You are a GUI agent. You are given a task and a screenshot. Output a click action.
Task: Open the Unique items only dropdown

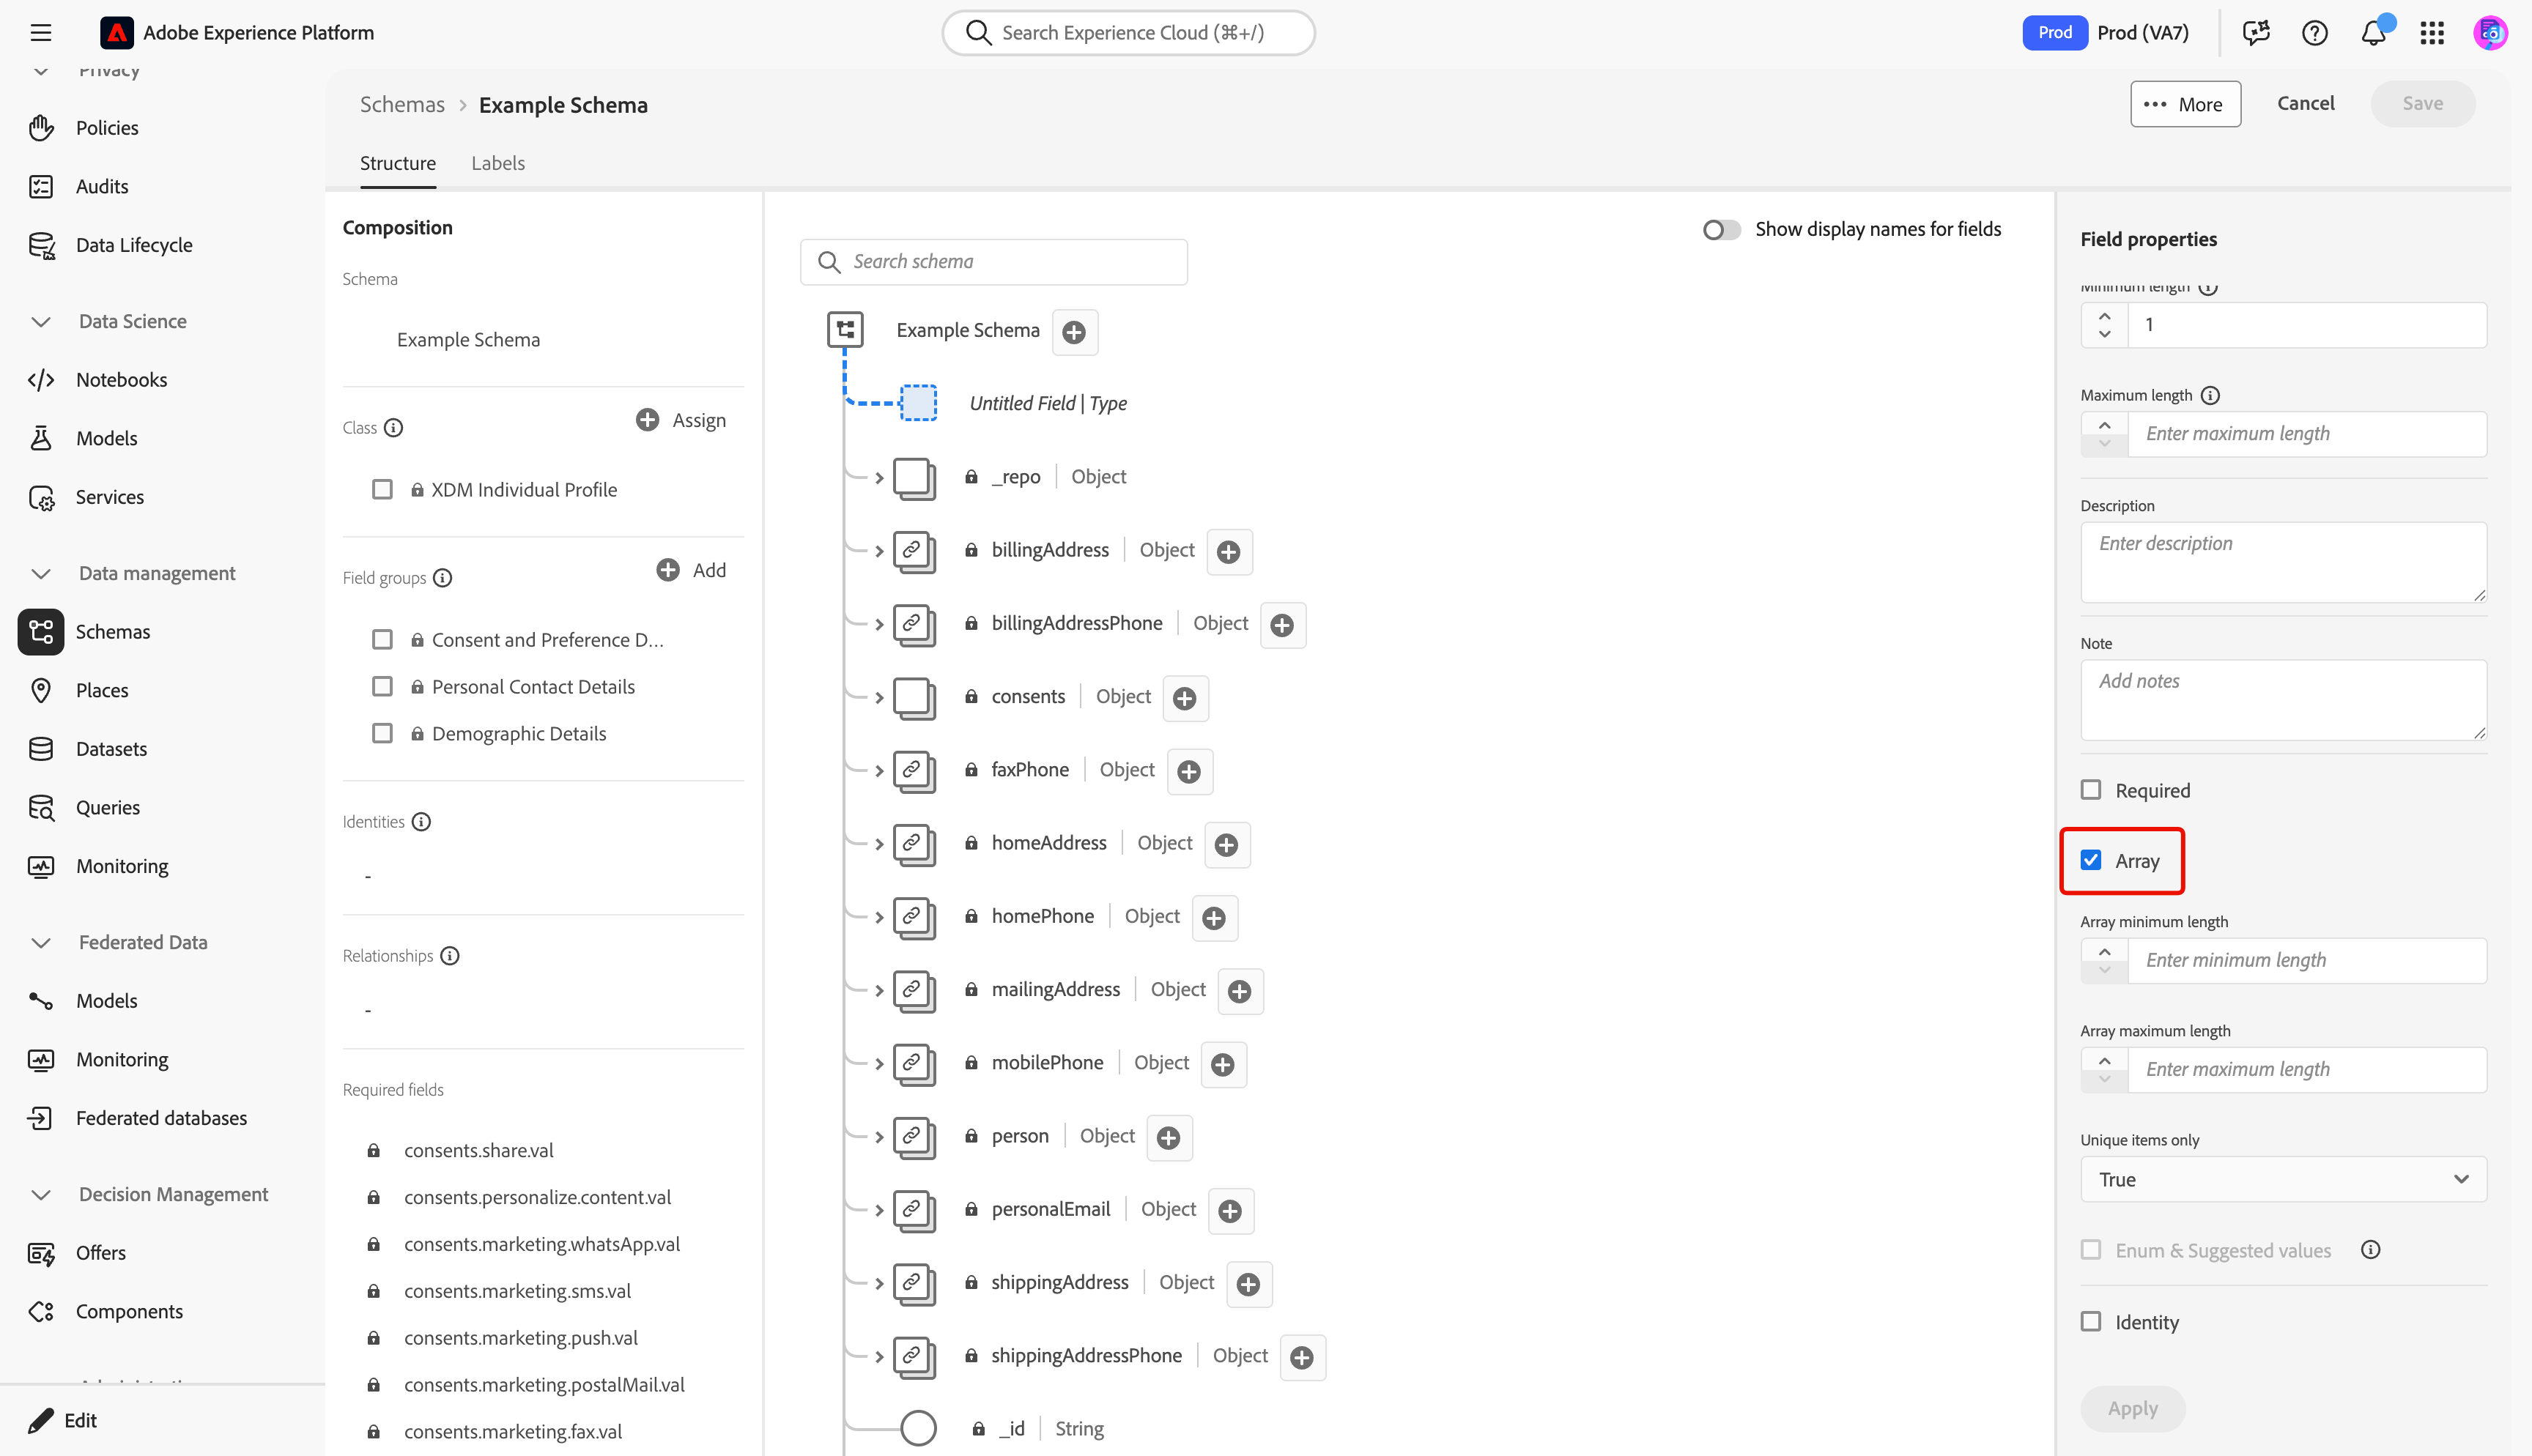[2283, 1179]
